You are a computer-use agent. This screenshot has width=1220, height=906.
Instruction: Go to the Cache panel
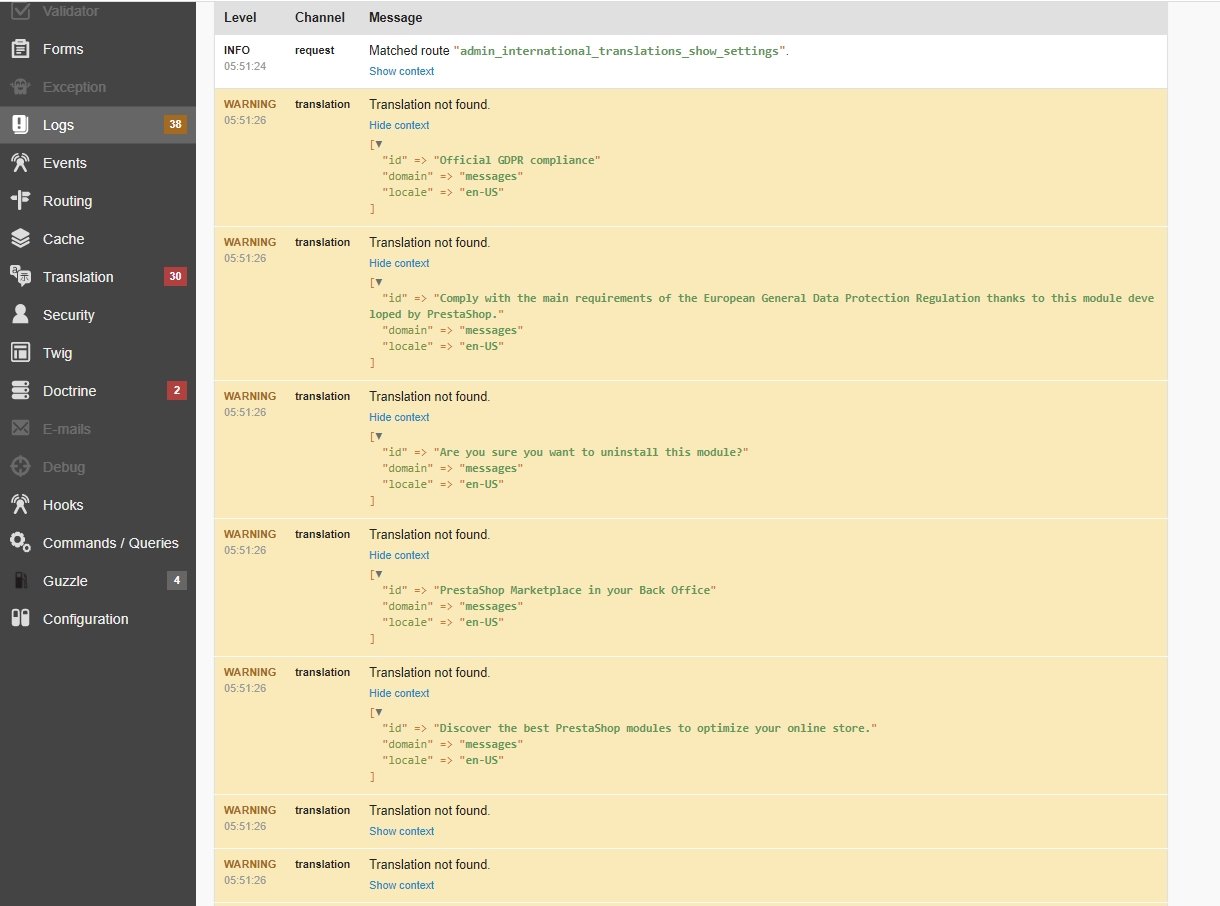pyautogui.click(x=63, y=239)
